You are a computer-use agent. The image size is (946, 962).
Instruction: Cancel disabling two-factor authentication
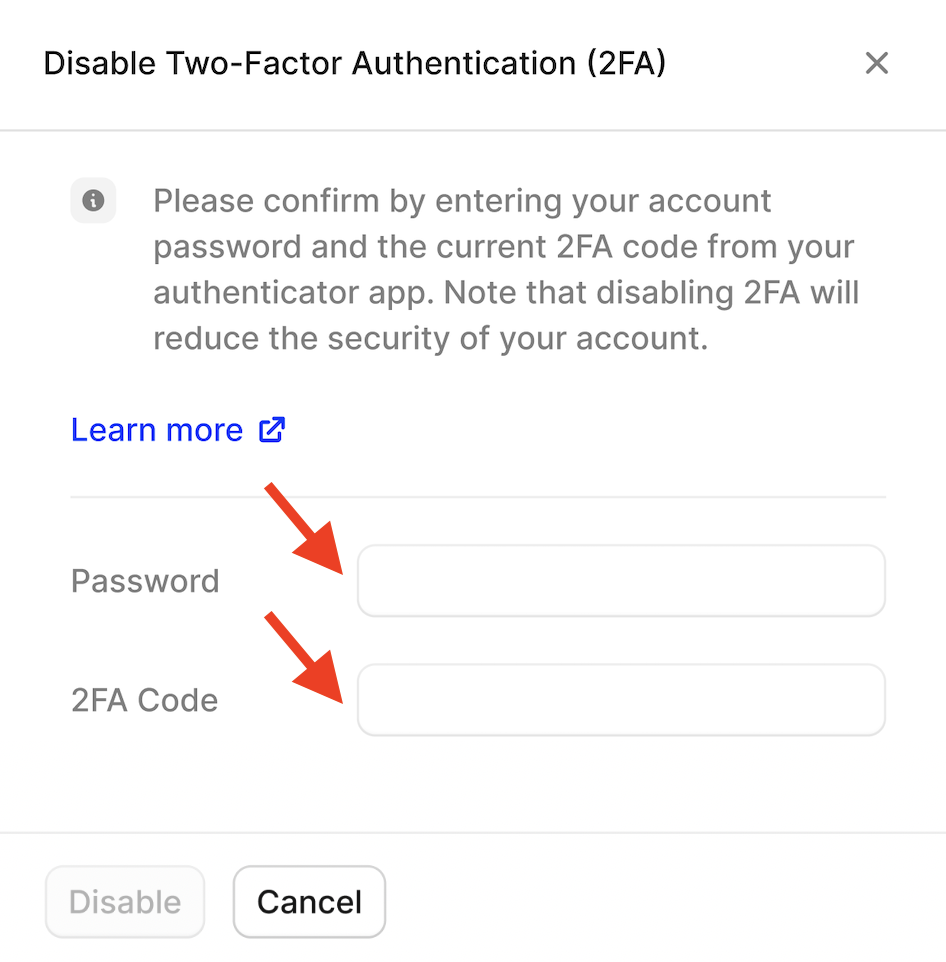tap(309, 902)
